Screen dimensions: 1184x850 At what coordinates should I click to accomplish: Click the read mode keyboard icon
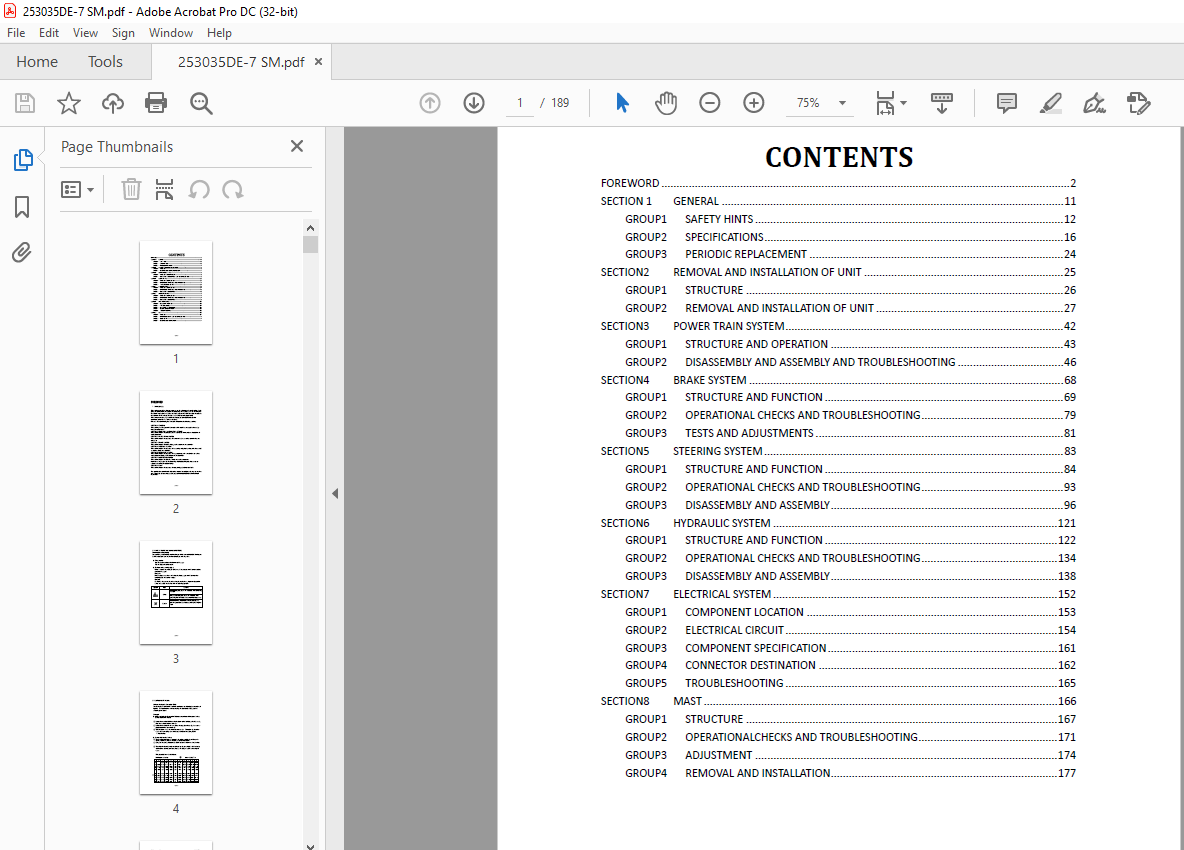pyautogui.click(x=942, y=103)
